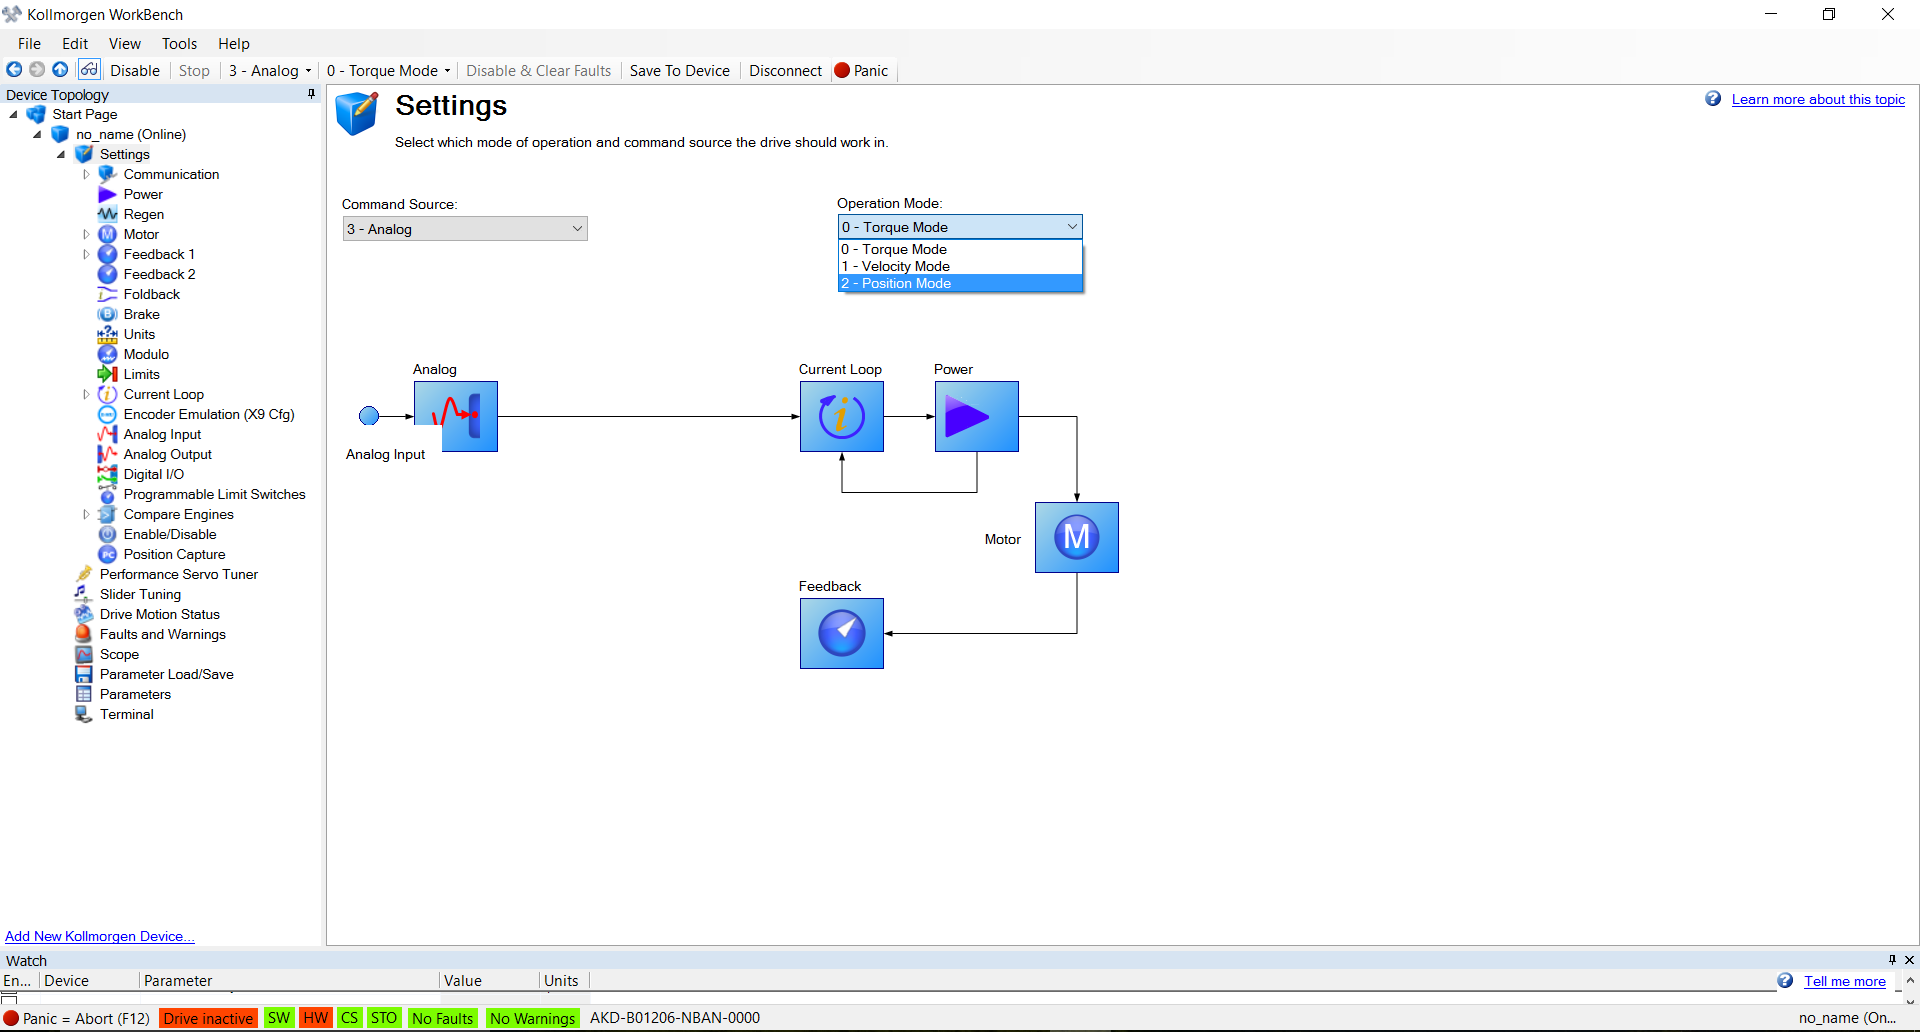Close the Watch panel
This screenshot has height=1032, width=1920.
(x=1909, y=960)
